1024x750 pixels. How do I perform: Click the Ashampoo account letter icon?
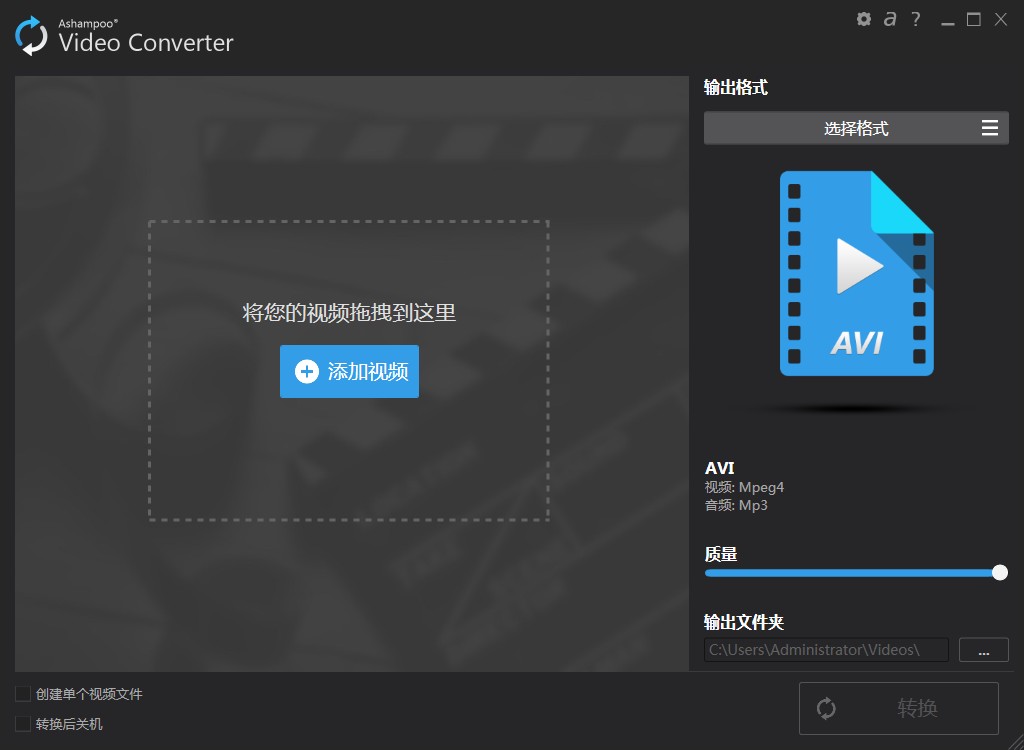point(889,18)
